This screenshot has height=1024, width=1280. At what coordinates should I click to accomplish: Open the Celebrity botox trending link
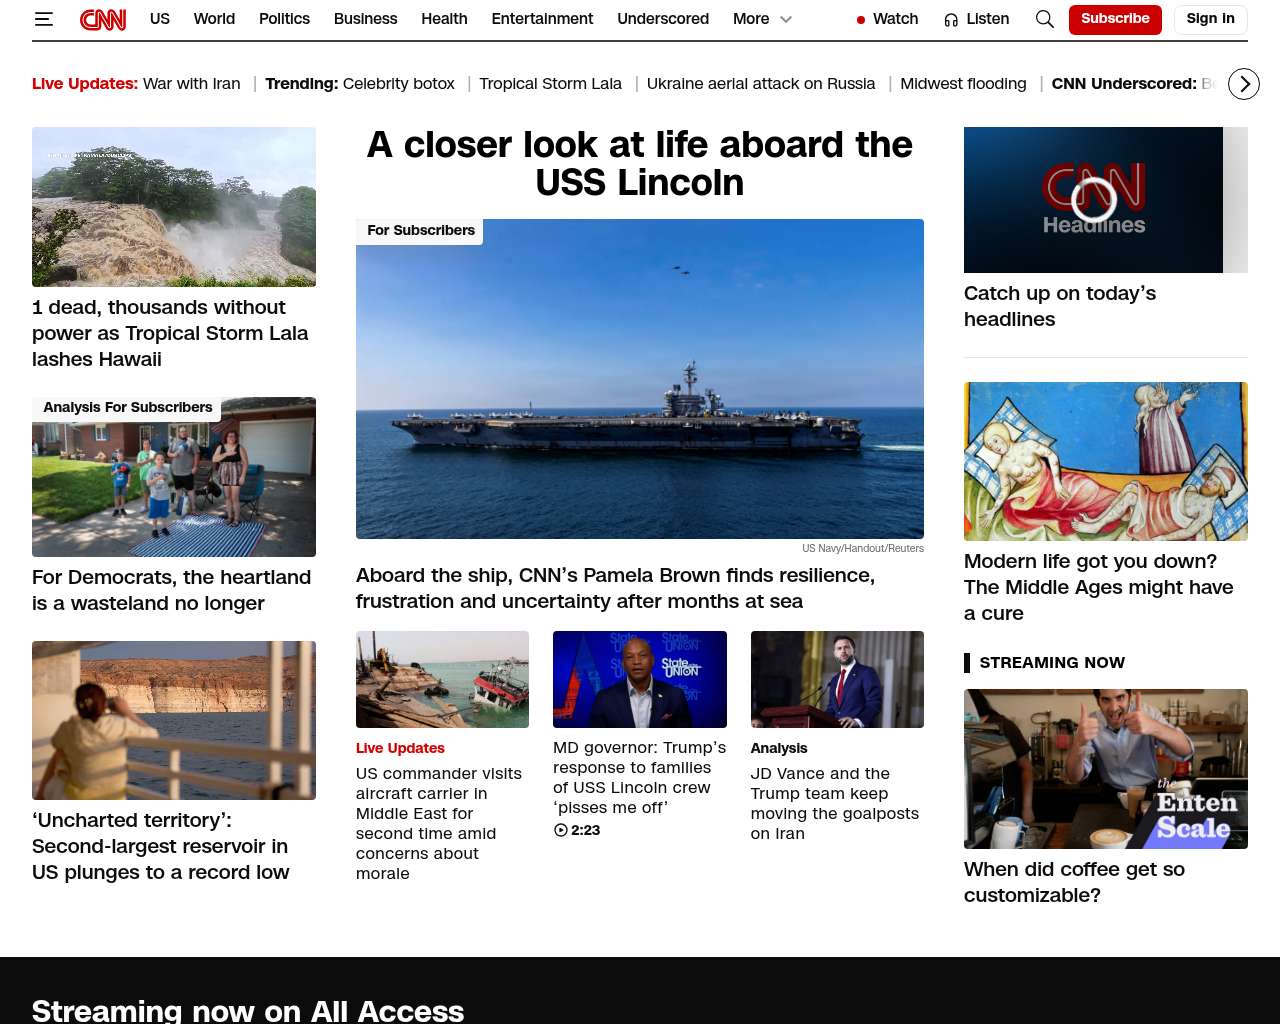pyautogui.click(x=399, y=84)
